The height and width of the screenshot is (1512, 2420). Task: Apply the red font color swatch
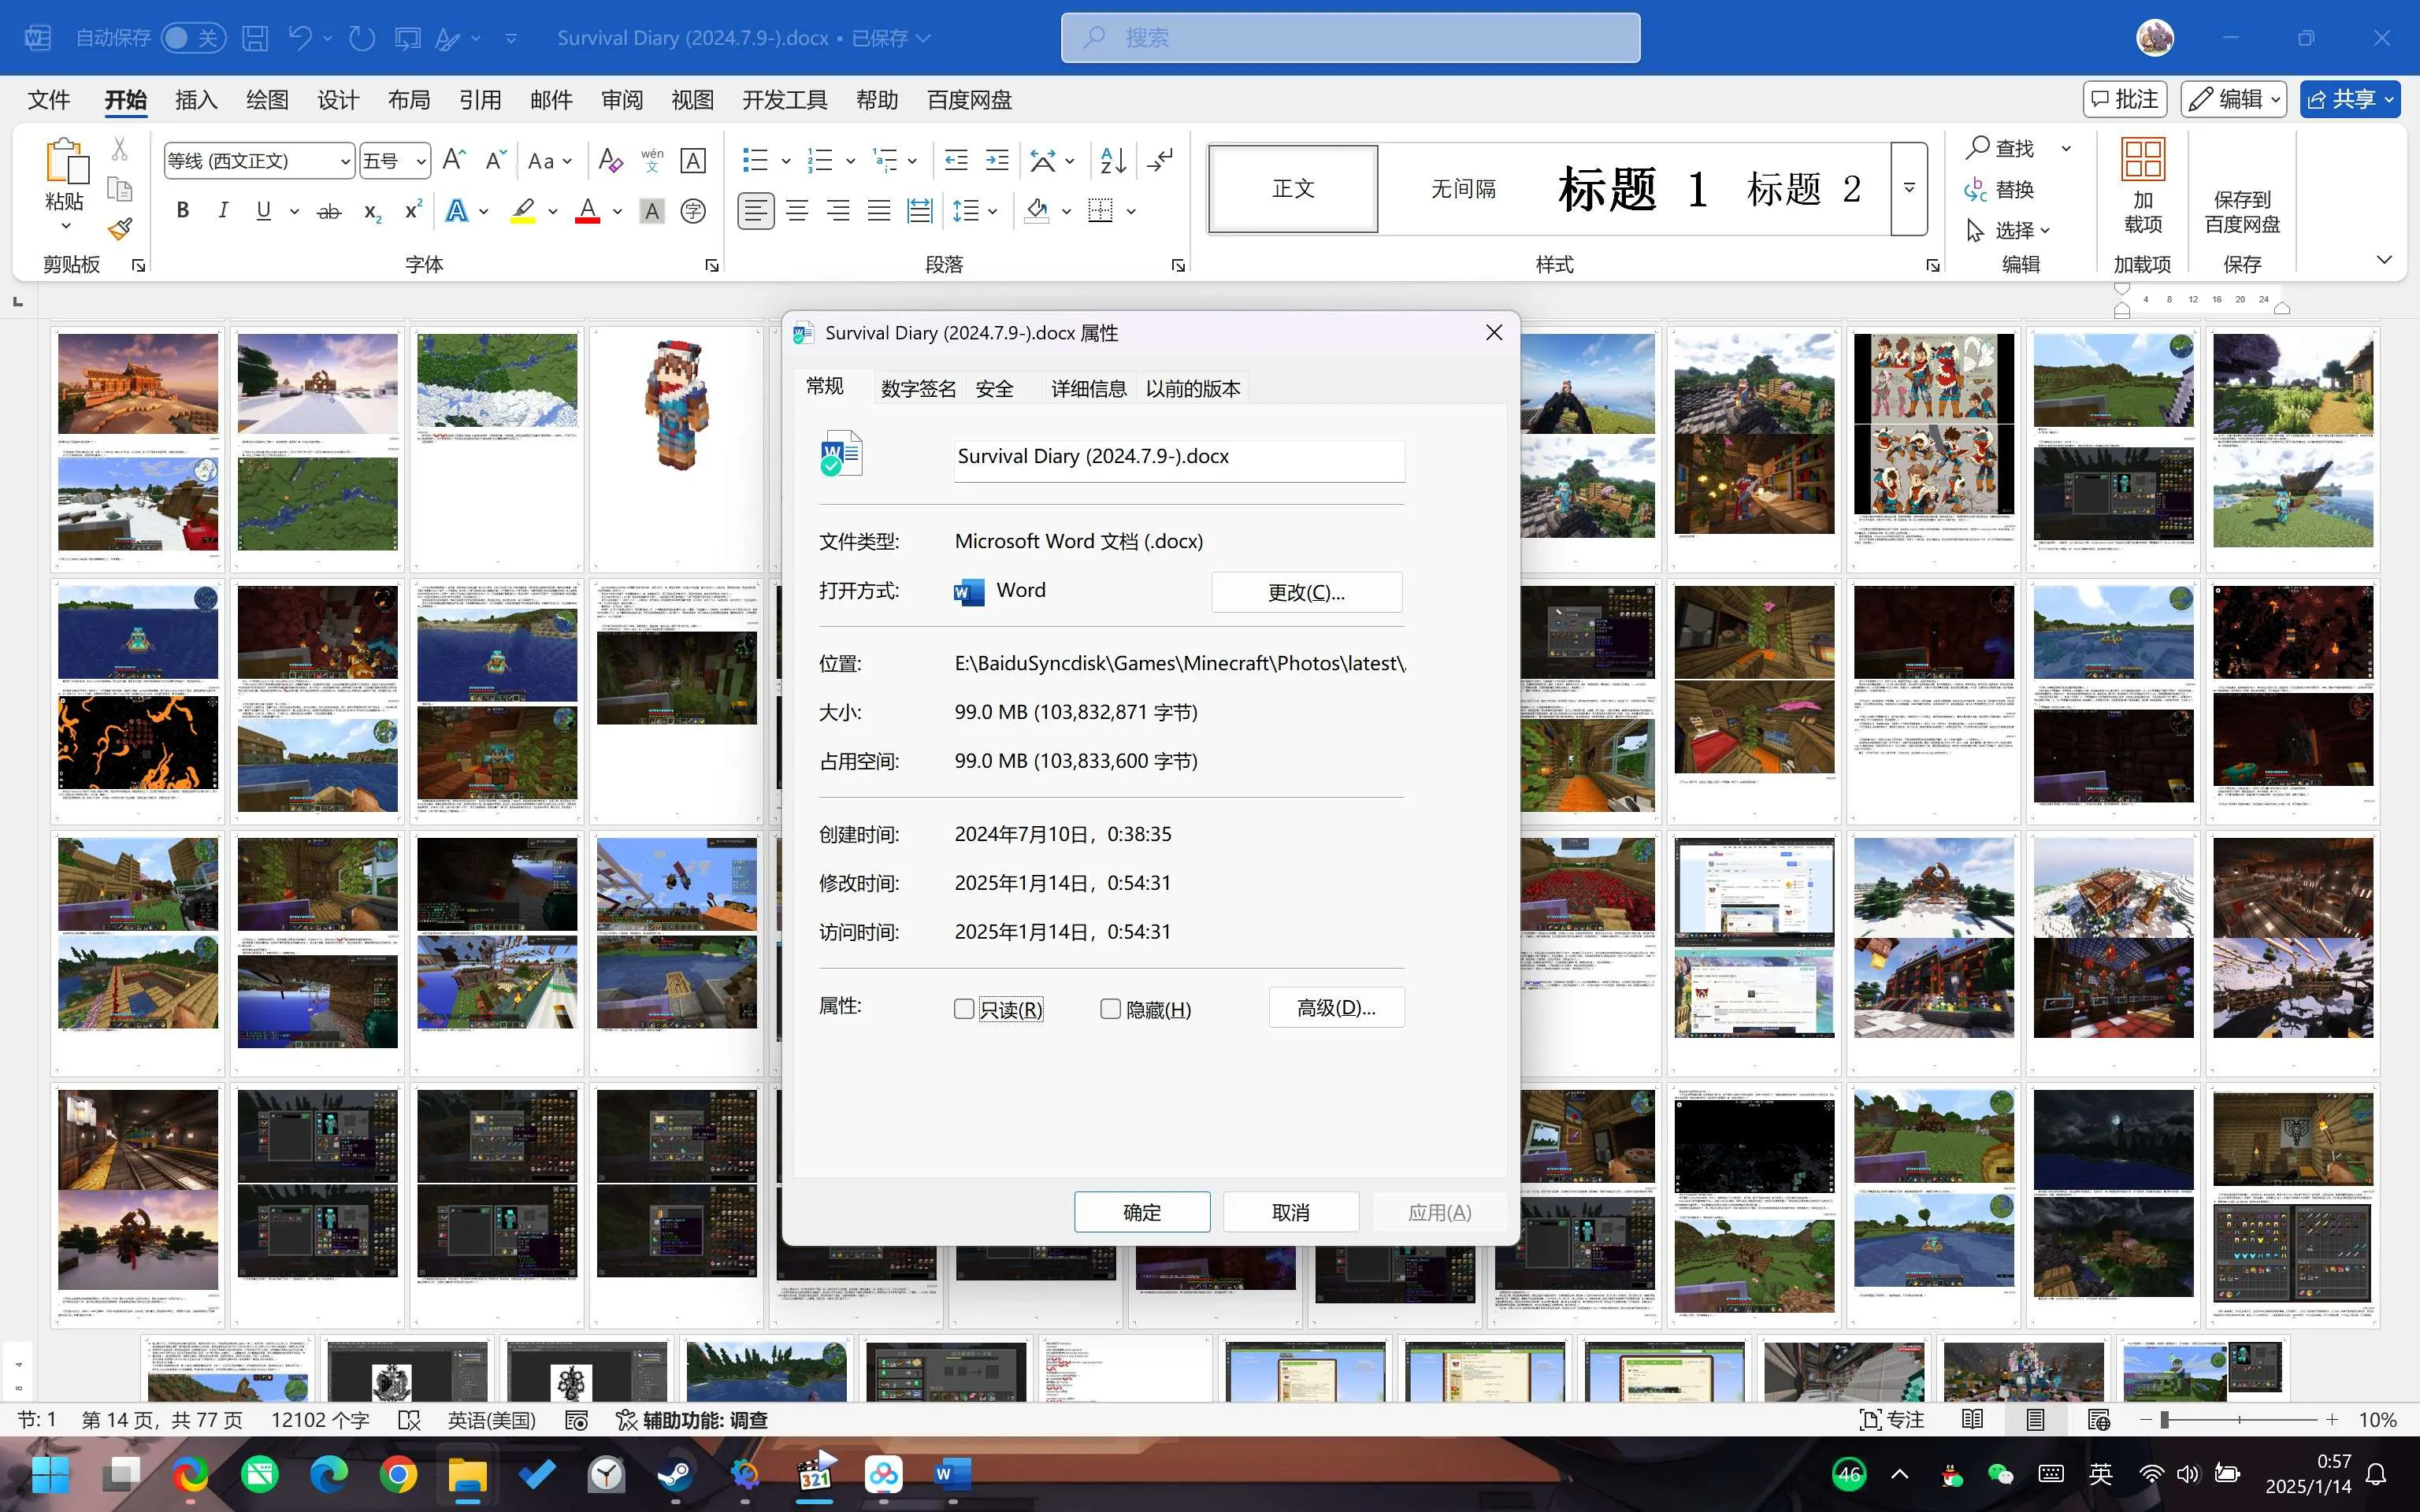point(587,211)
